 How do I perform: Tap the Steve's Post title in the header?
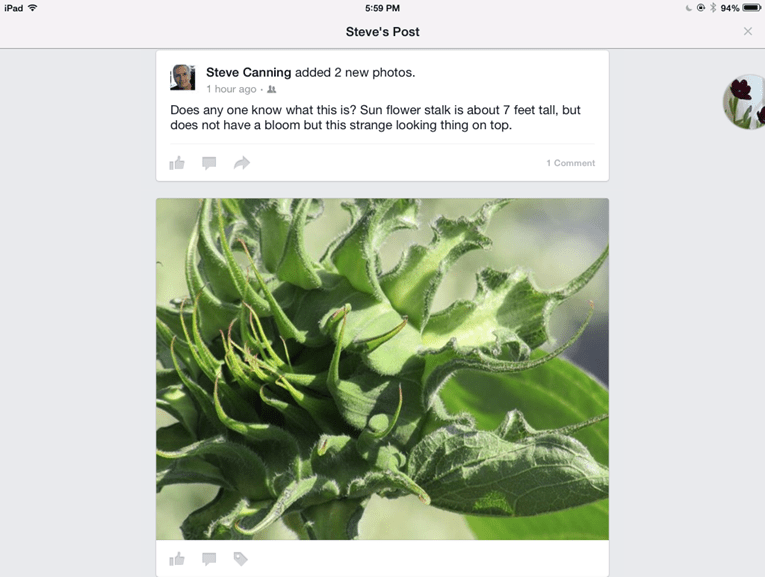[382, 32]
